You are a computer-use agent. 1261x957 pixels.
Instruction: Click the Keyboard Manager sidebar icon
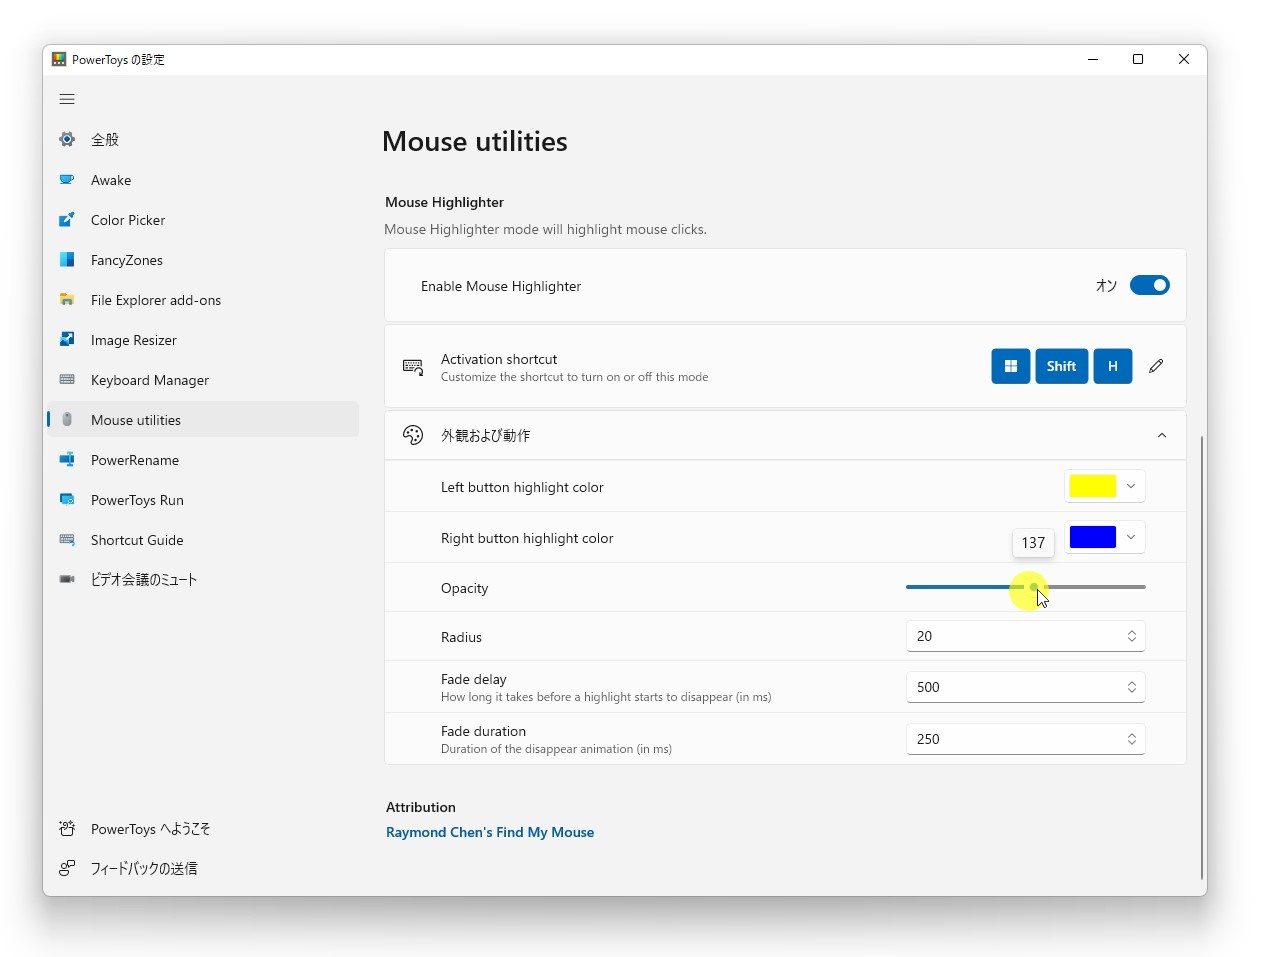coord(67,380)
